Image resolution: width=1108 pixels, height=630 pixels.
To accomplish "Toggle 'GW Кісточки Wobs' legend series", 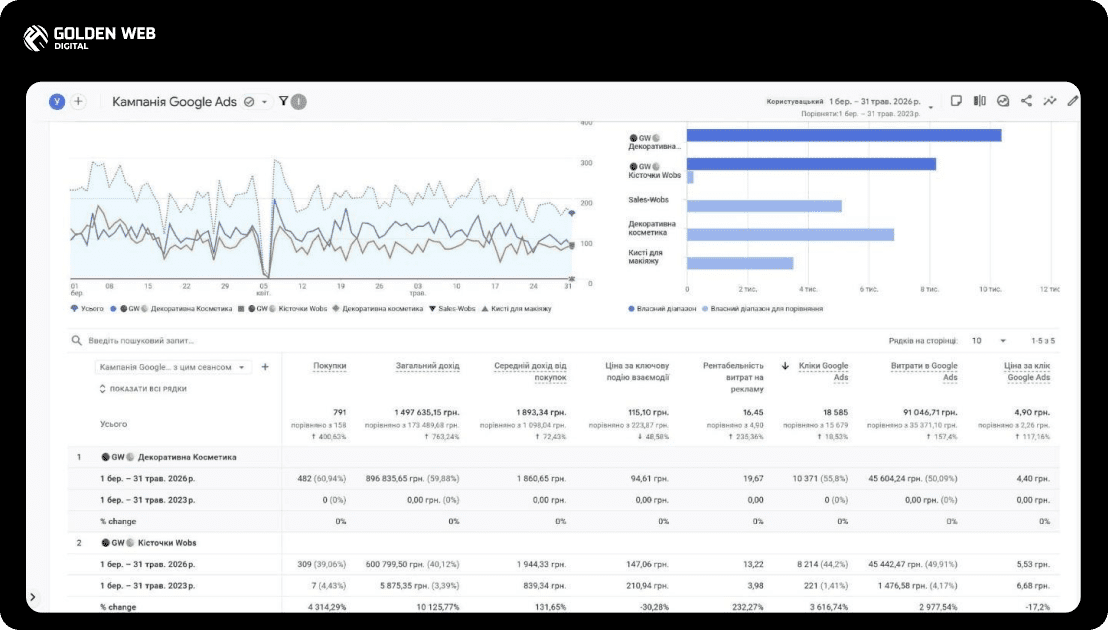I will (x=283, y=309).
